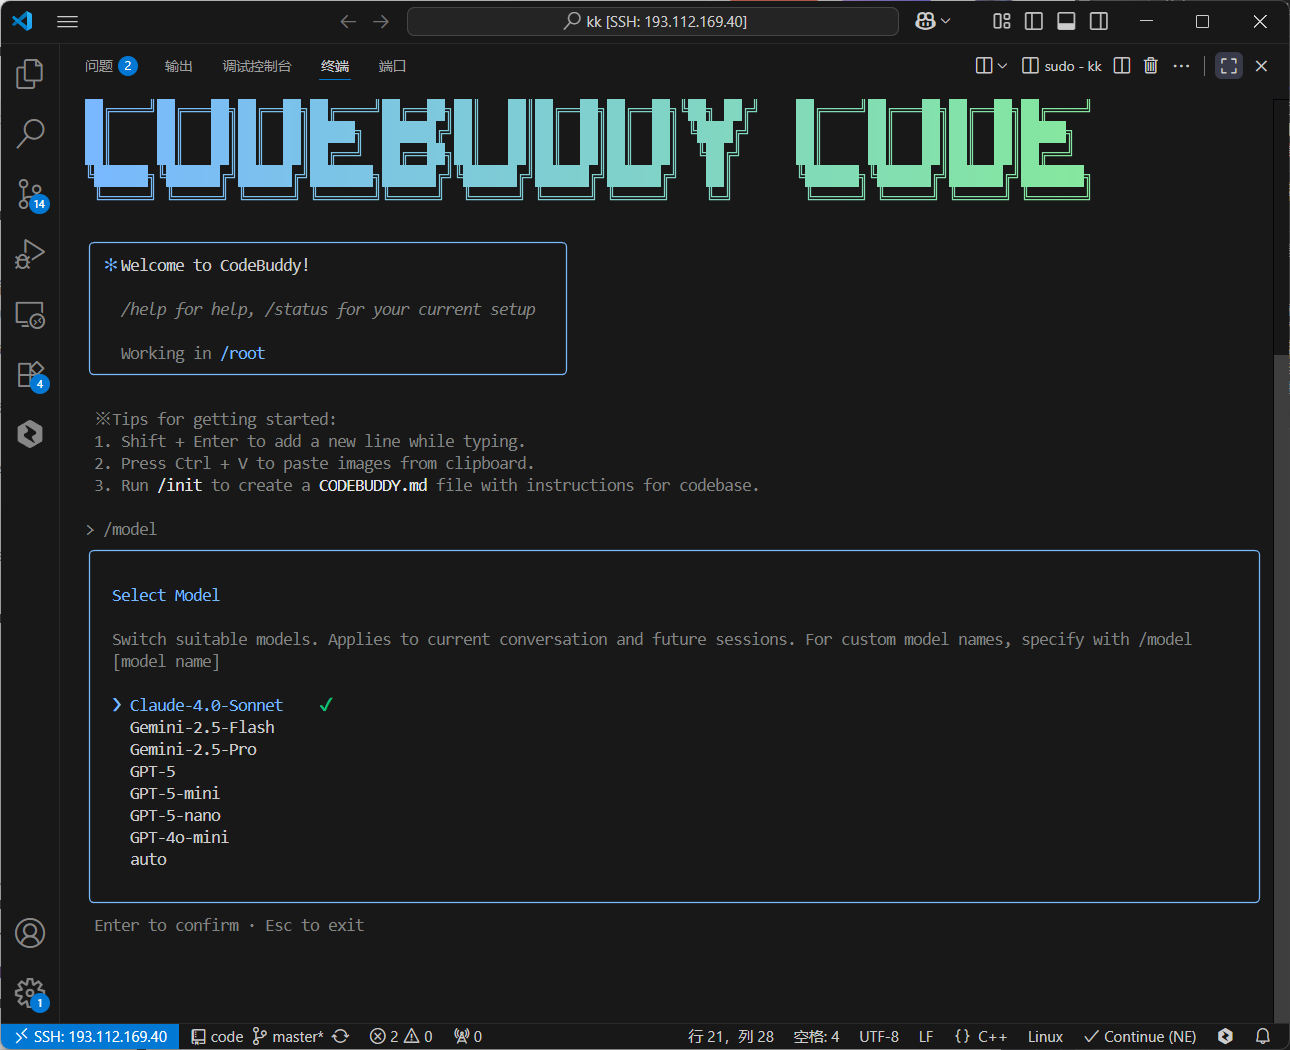Open the Copilot chat icon in title bar
Viewport: 1290px width, 1050px height.
pyautogui.click(x=925, y=21)
